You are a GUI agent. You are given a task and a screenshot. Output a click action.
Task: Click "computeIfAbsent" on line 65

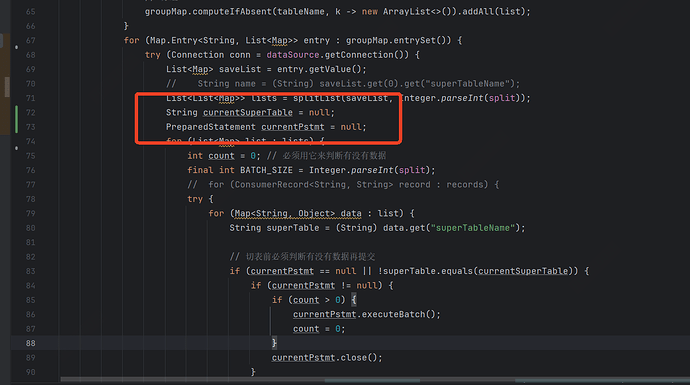tap(233, 12)
